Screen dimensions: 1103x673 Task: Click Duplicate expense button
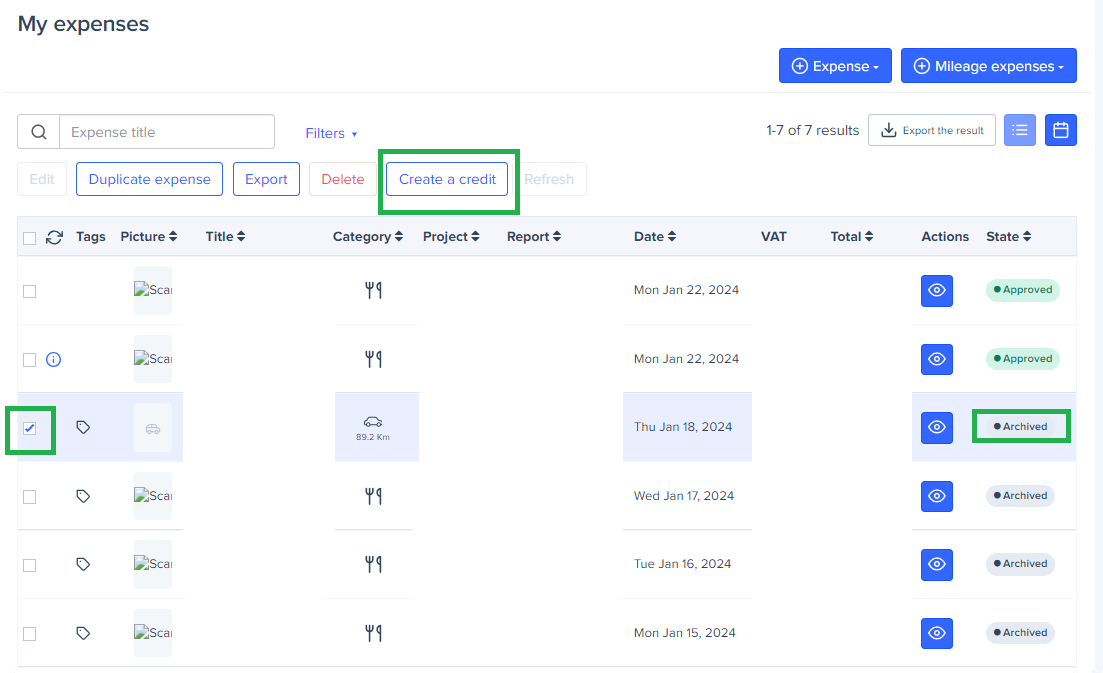pos(149,179)
